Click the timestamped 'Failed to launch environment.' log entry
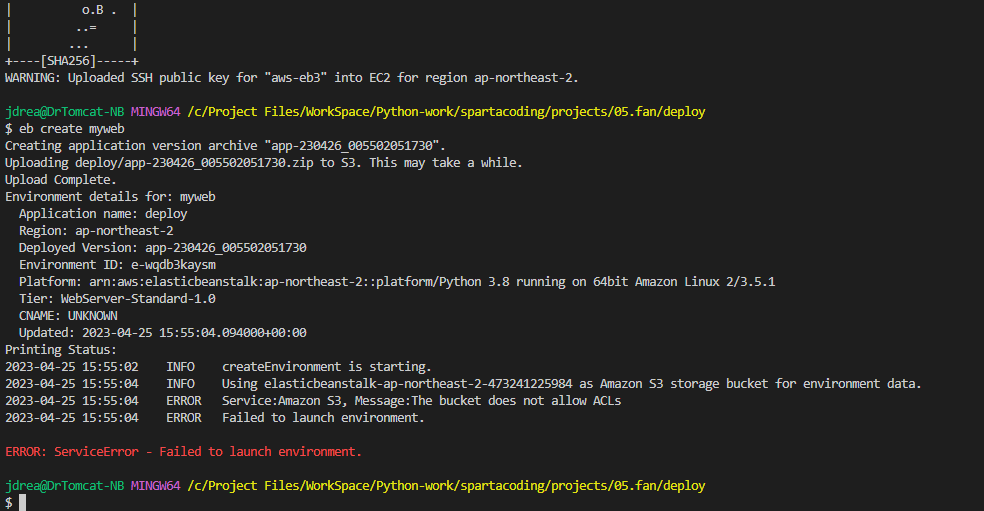 tap(215, 417)
